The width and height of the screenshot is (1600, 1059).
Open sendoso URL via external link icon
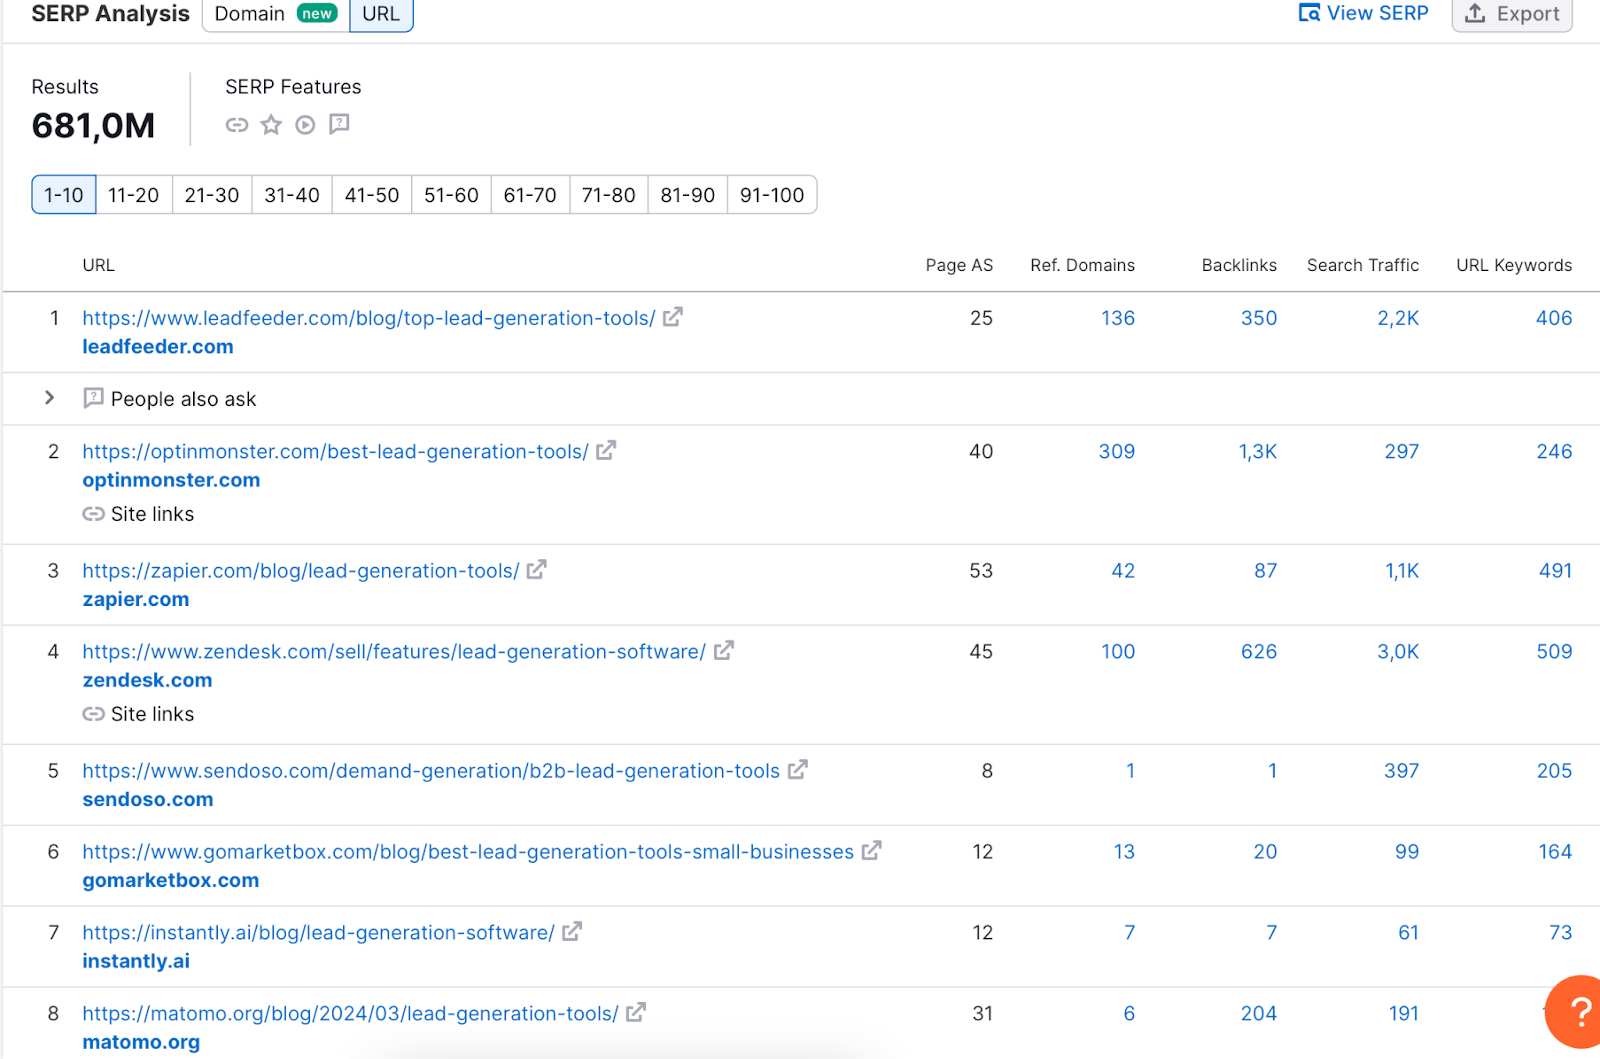[x=798, y=770]
